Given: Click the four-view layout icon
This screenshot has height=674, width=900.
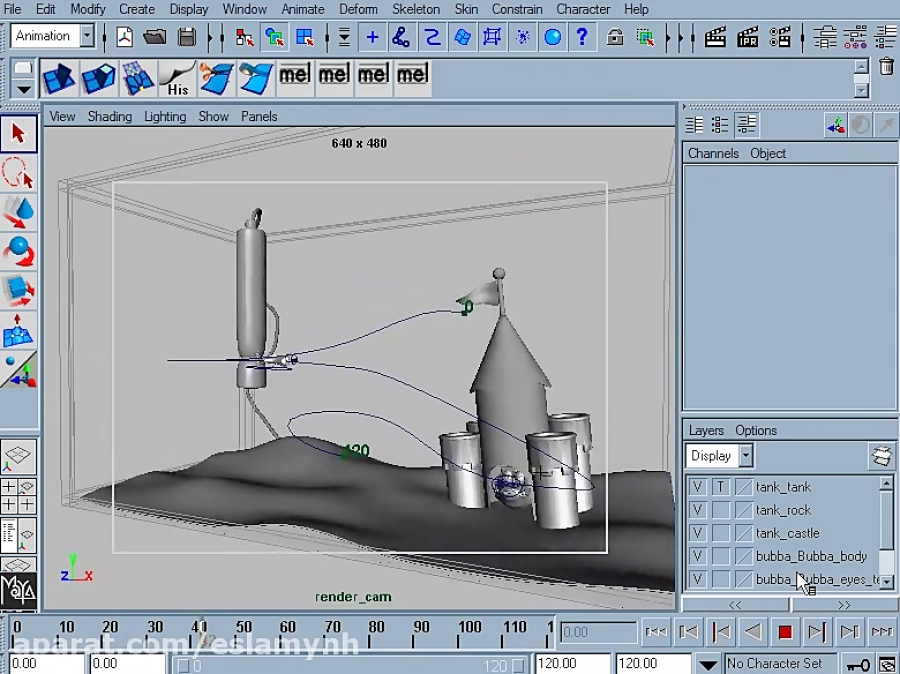Looking at the screenshot, I should click(19, 495).
